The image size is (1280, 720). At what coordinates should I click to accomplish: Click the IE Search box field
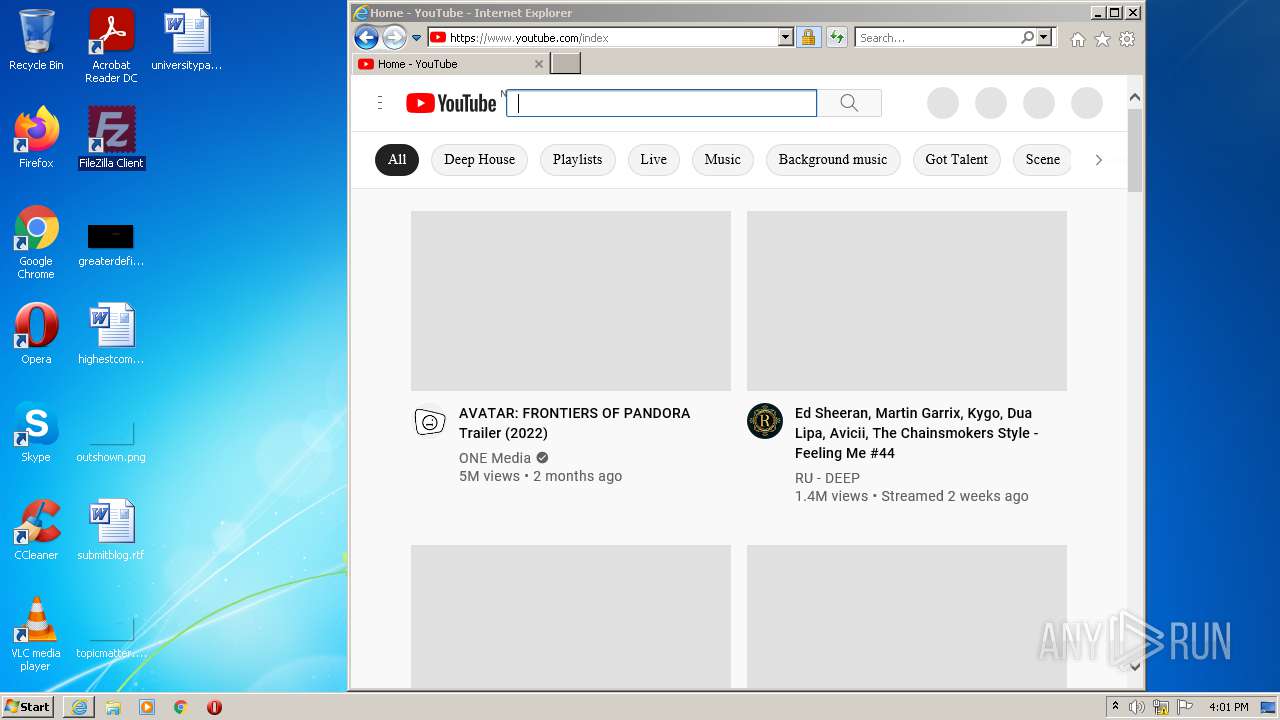tap(937, 38)
